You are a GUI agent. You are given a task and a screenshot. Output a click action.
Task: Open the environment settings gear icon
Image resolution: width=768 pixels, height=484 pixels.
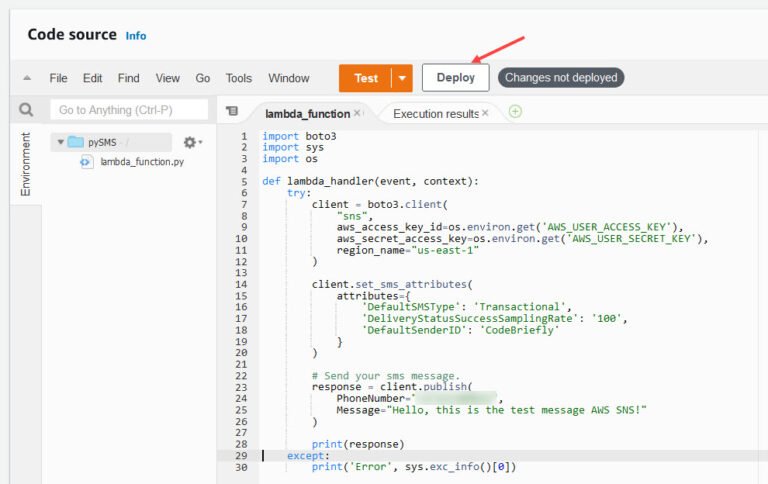coord(190,143)
